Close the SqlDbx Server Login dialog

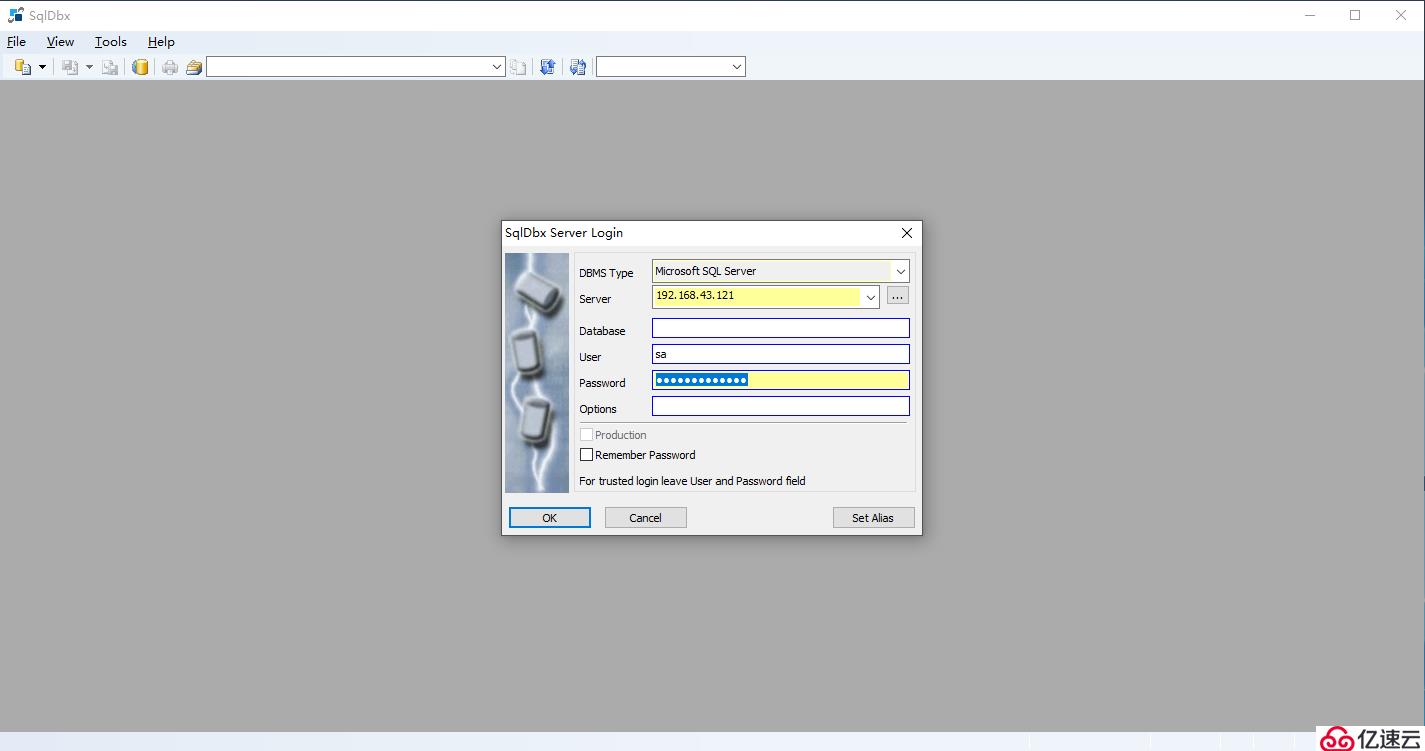pos(907,233)
